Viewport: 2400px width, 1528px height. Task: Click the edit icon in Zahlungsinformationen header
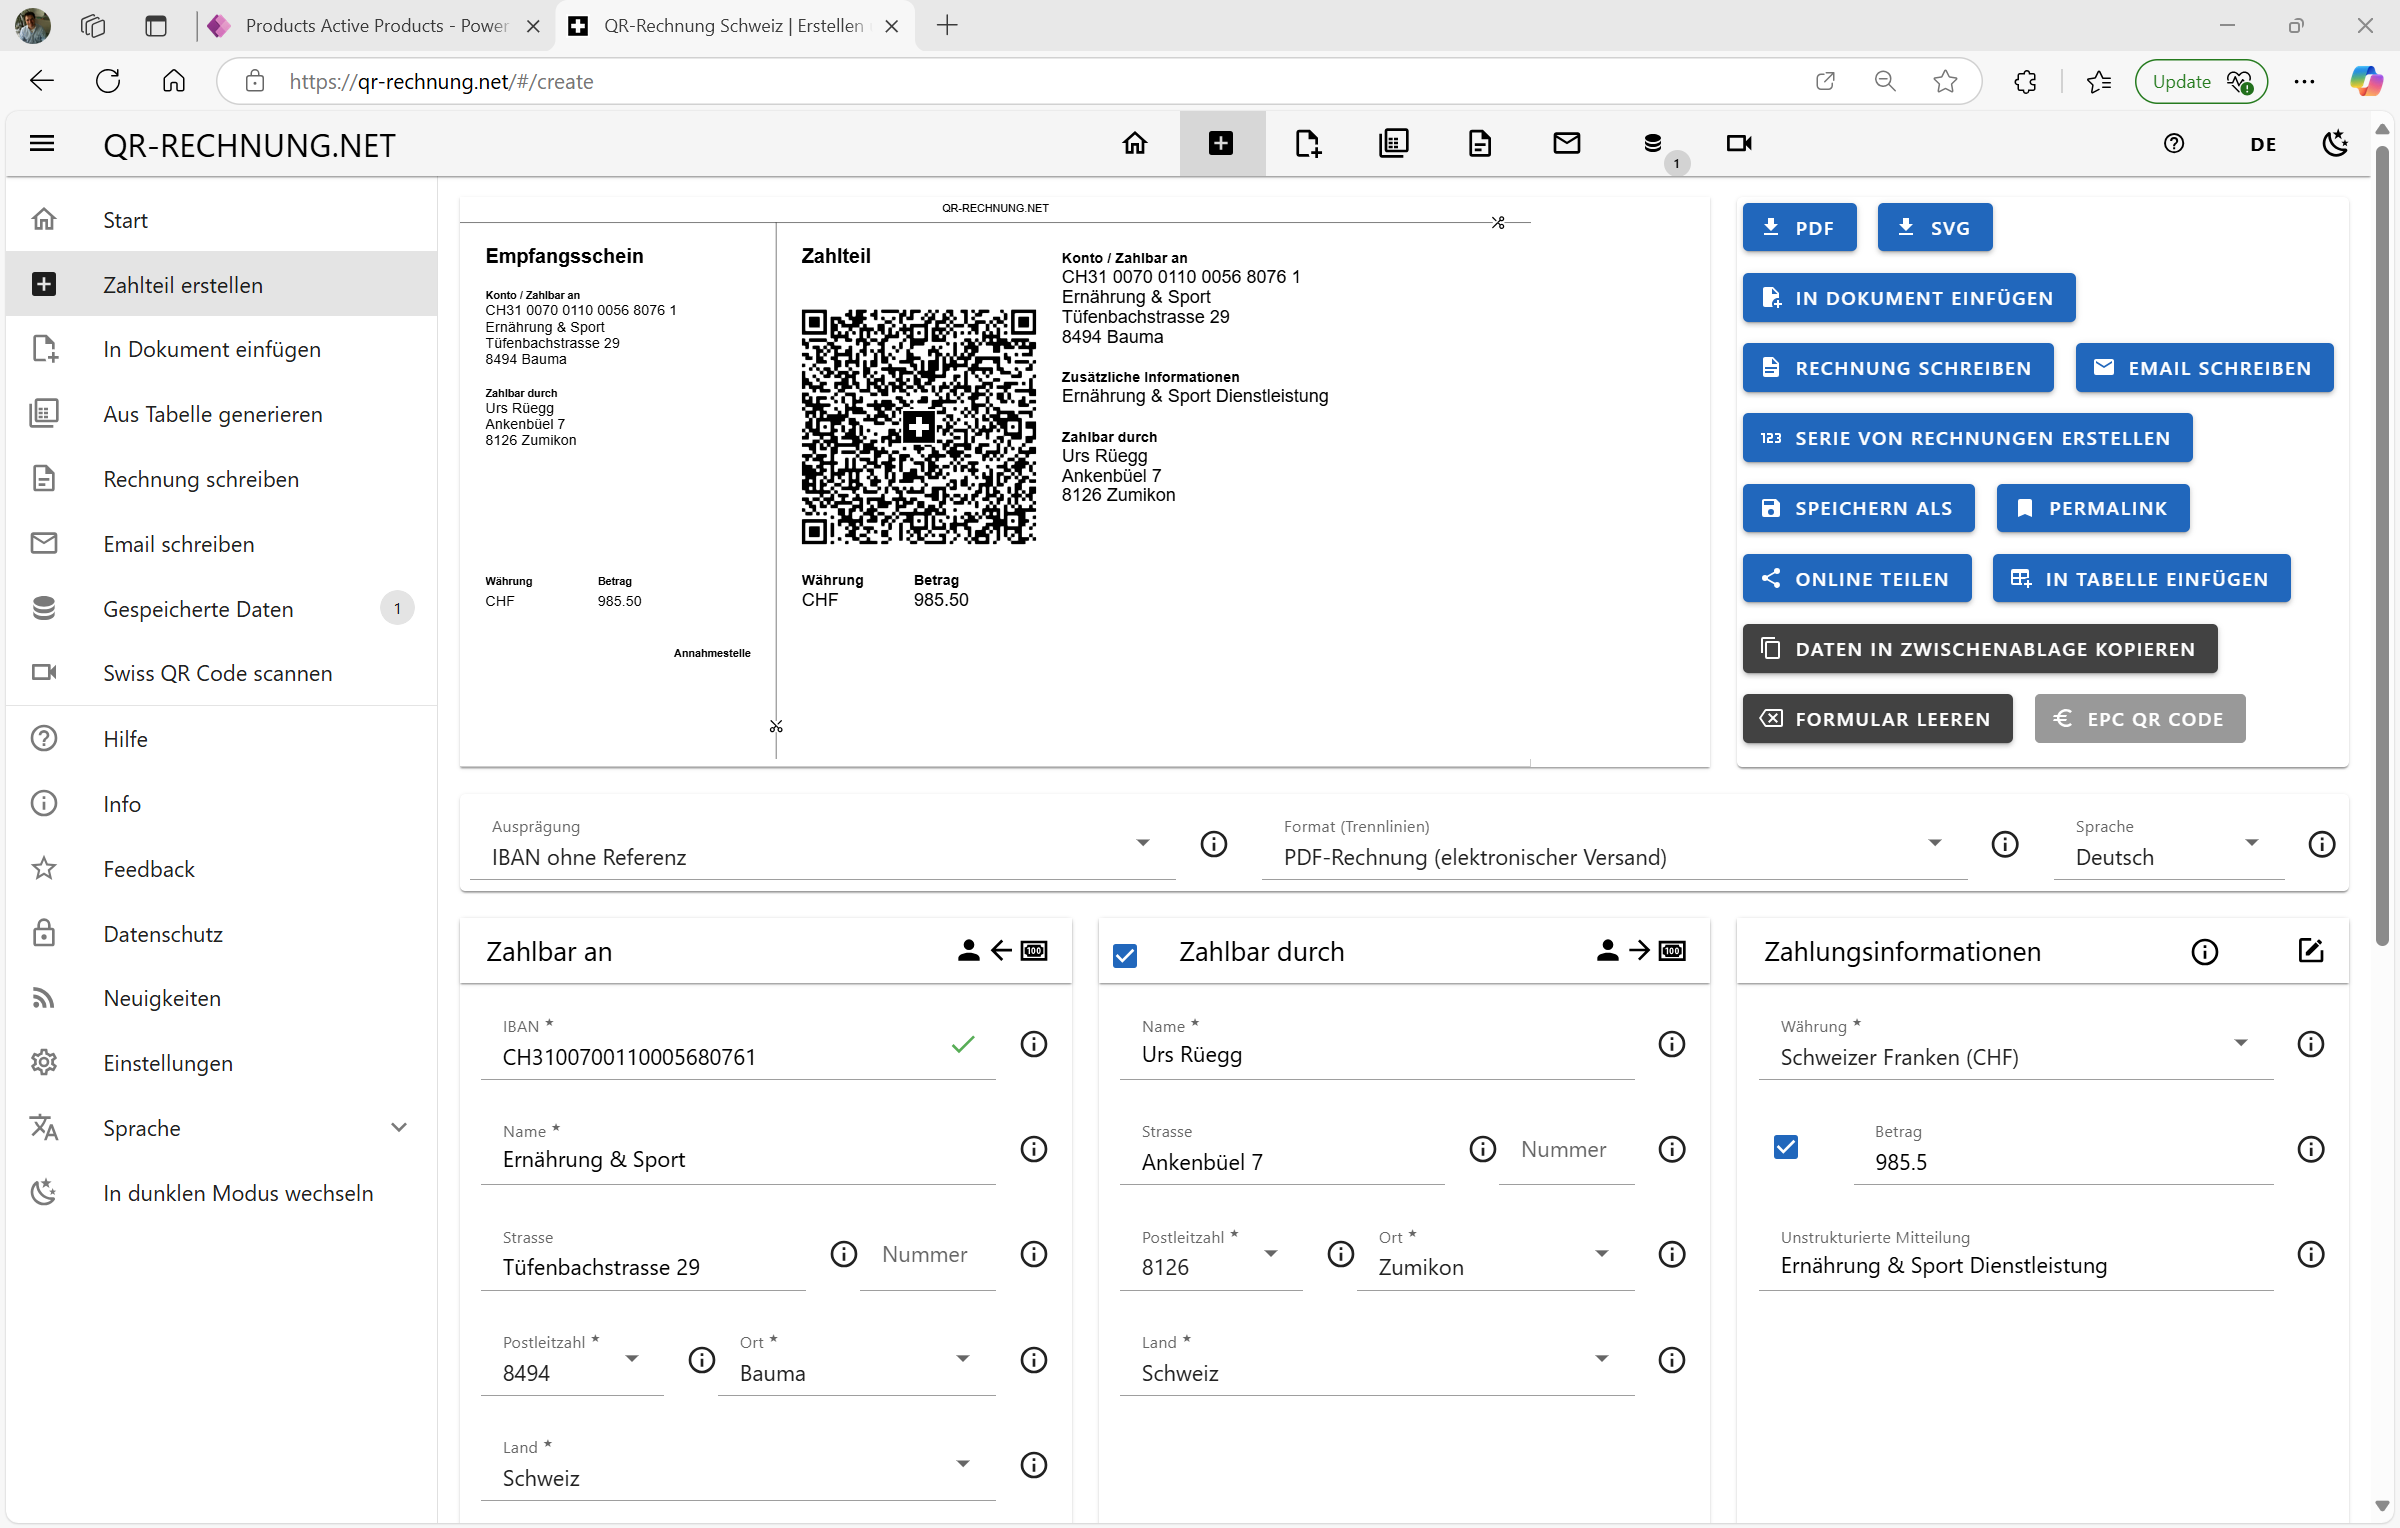(x=2311, y=951)
